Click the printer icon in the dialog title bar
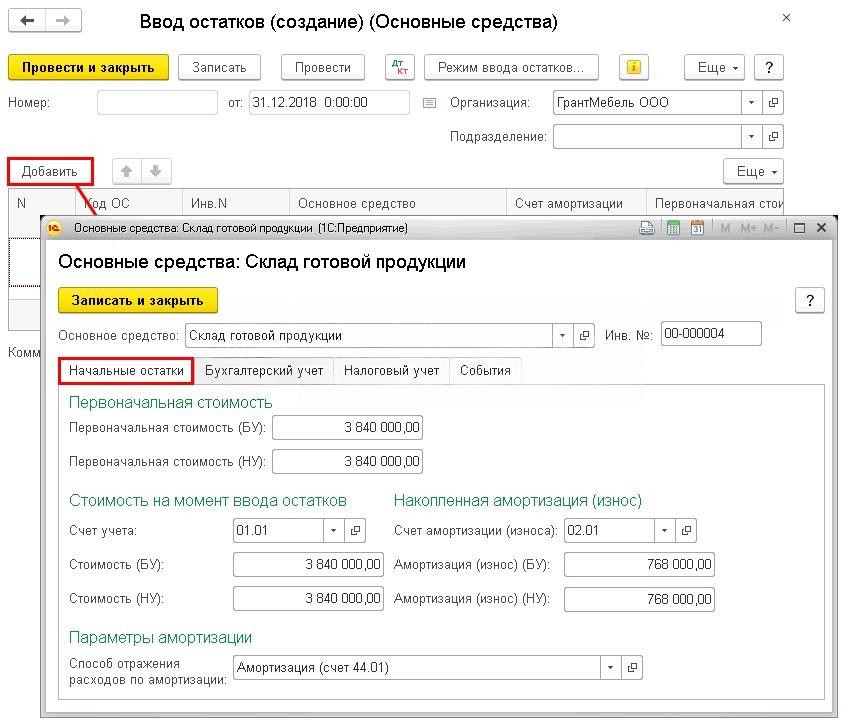Screen dimensions: 843x725 [647, 228]
